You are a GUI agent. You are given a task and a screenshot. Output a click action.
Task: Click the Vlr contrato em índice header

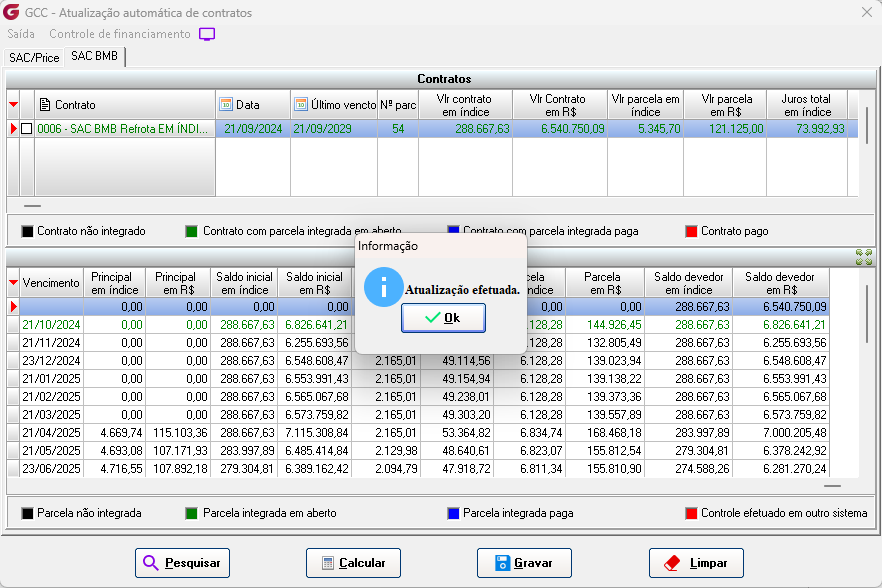[x=466, y=105]
